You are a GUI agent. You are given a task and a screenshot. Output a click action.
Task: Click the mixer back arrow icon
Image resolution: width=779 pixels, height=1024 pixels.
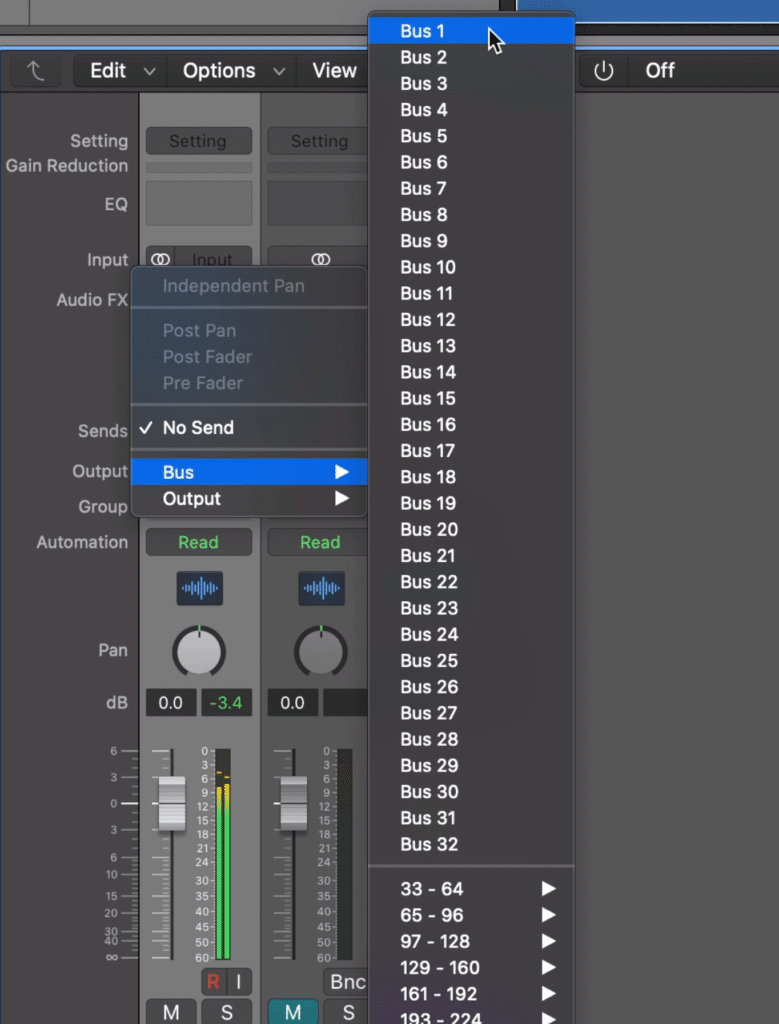[x=35, y=71]
